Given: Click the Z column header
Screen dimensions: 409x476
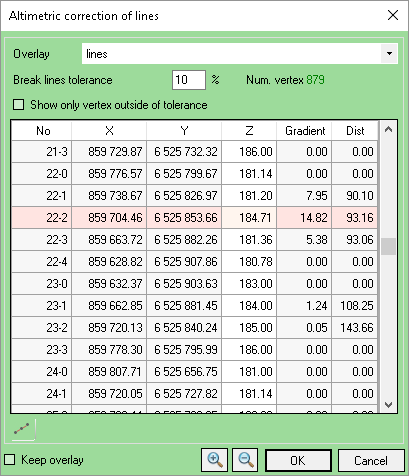Looking at the screenshot, I should coord(249,131).
